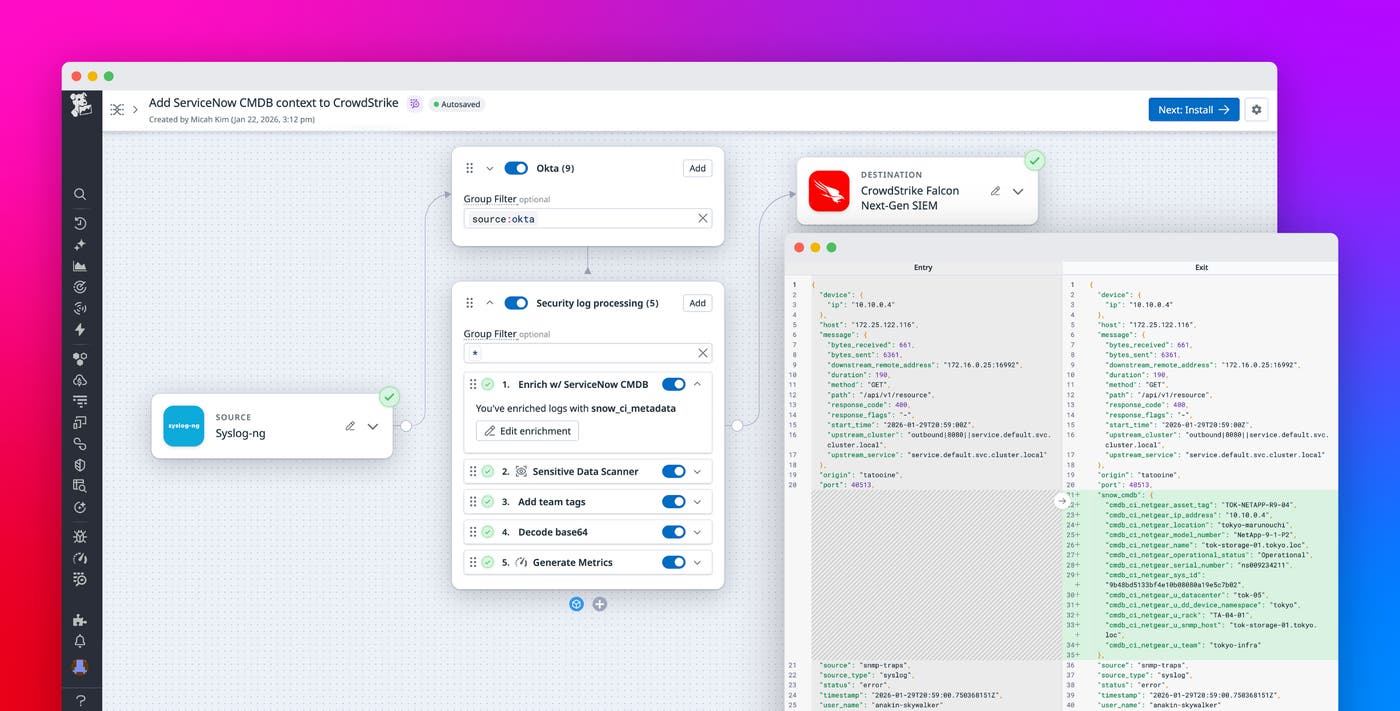Image resolution: width=1400 pixels, height=711 pixels.
Task: Click the edit pencil on CrowdStrike Falcon destination
Action: pos(995,191)
